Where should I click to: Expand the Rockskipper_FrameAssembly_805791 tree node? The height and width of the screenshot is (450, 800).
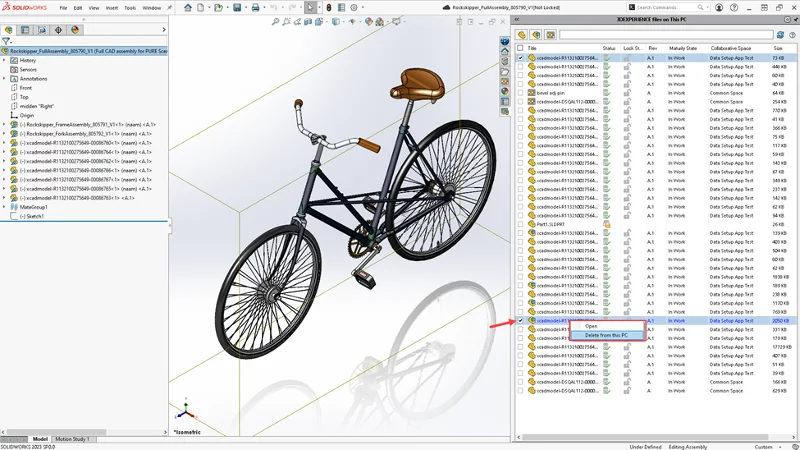coord(4,124)
